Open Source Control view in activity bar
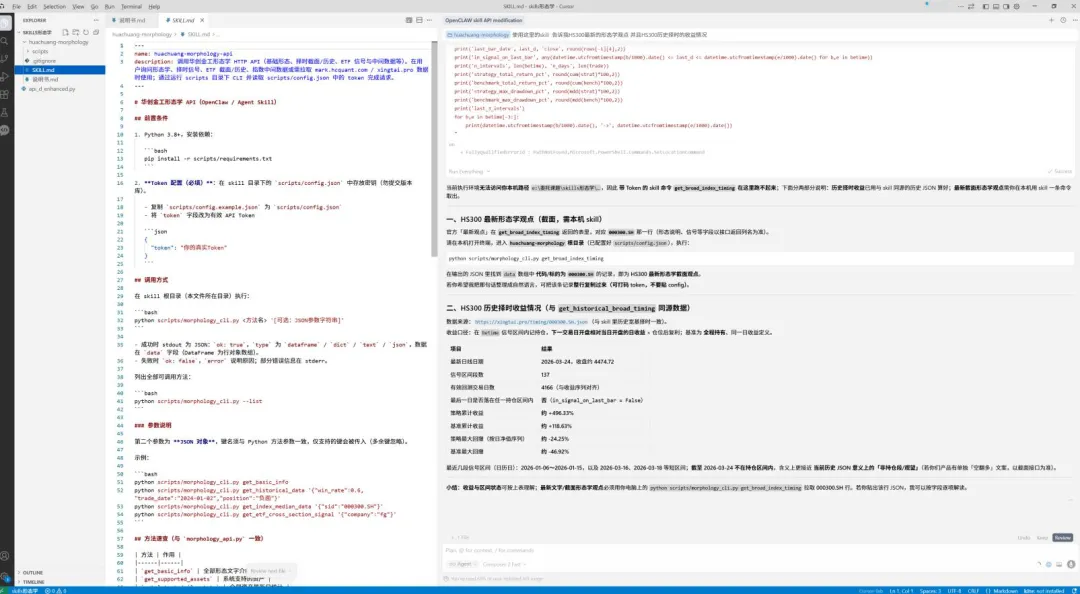Viewport: 1080px width, 594px height. coord(5,59)
